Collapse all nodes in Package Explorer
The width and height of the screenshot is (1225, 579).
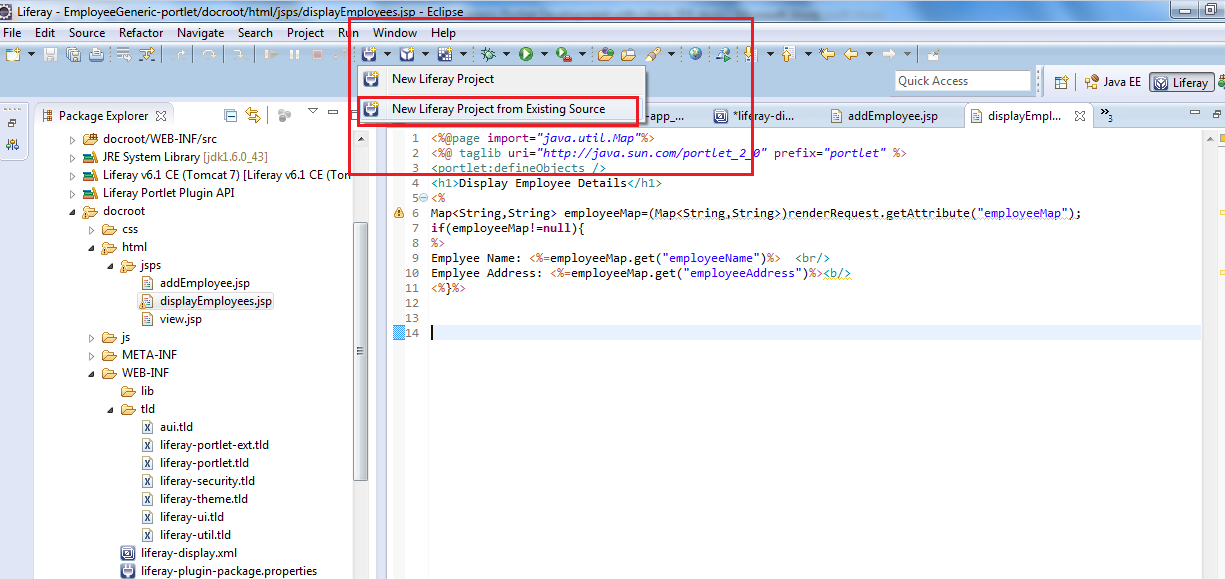tap(231, 114)
